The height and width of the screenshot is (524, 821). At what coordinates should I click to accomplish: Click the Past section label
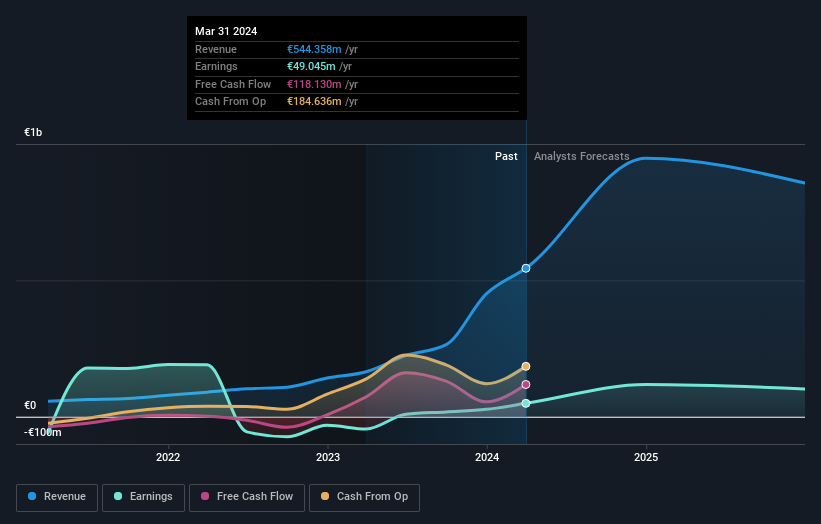506,157
